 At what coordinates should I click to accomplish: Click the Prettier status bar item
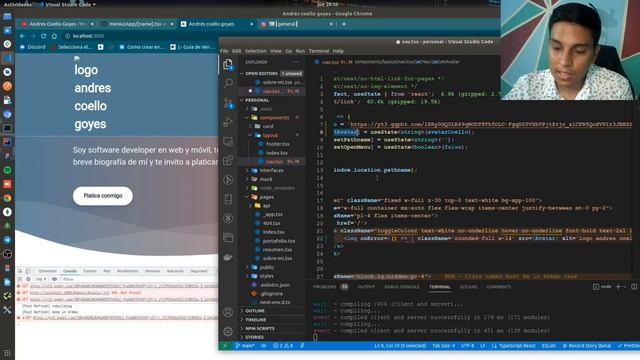[628, 346]
